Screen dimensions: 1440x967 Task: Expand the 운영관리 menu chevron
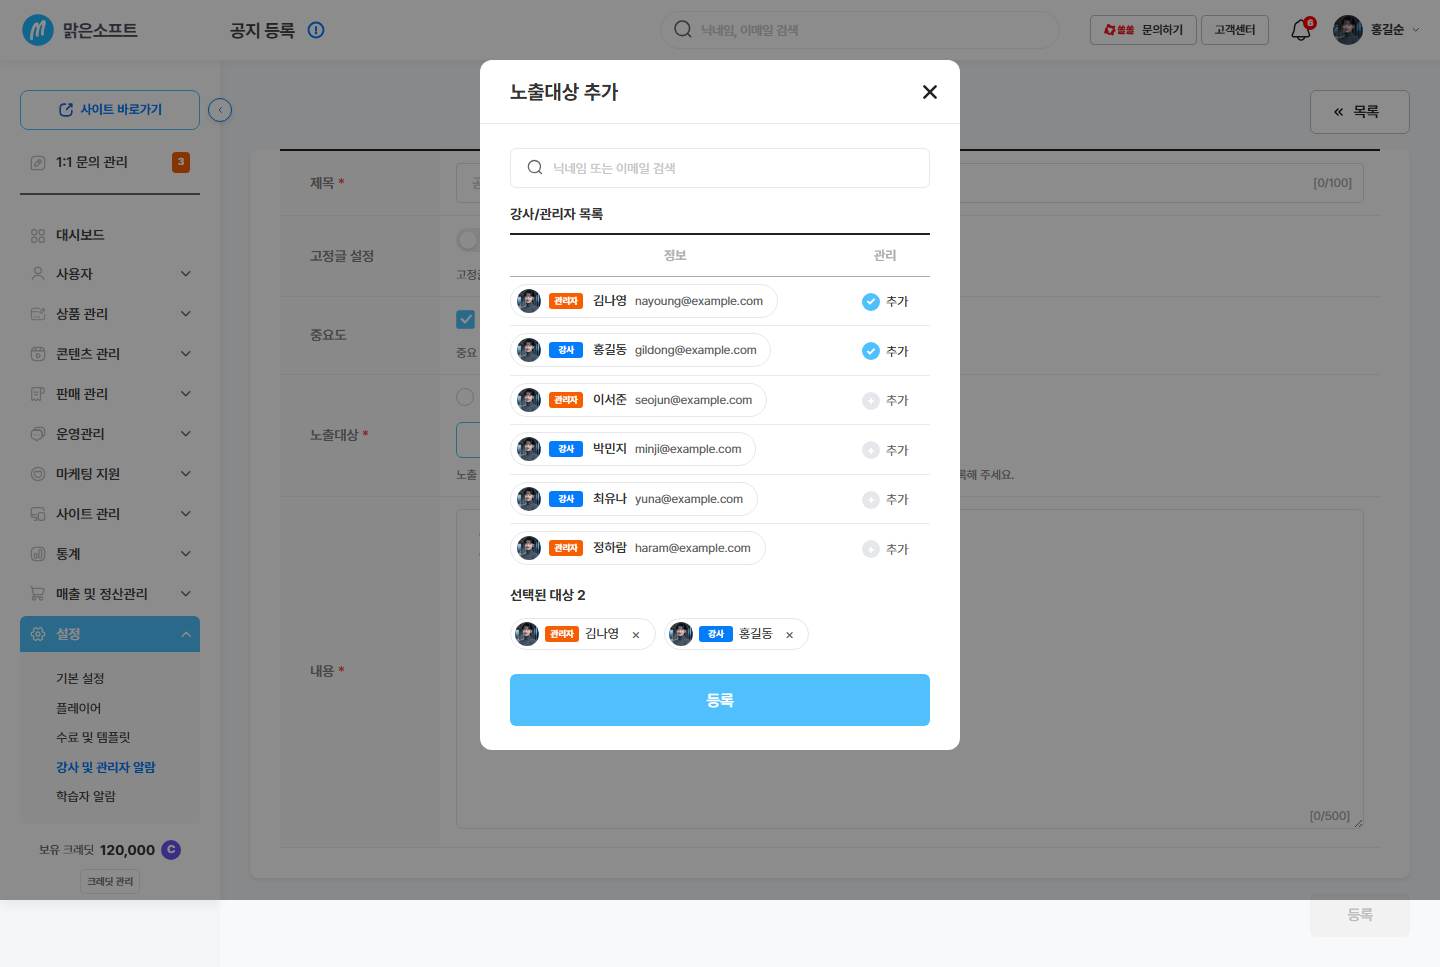tap(186, 434)
